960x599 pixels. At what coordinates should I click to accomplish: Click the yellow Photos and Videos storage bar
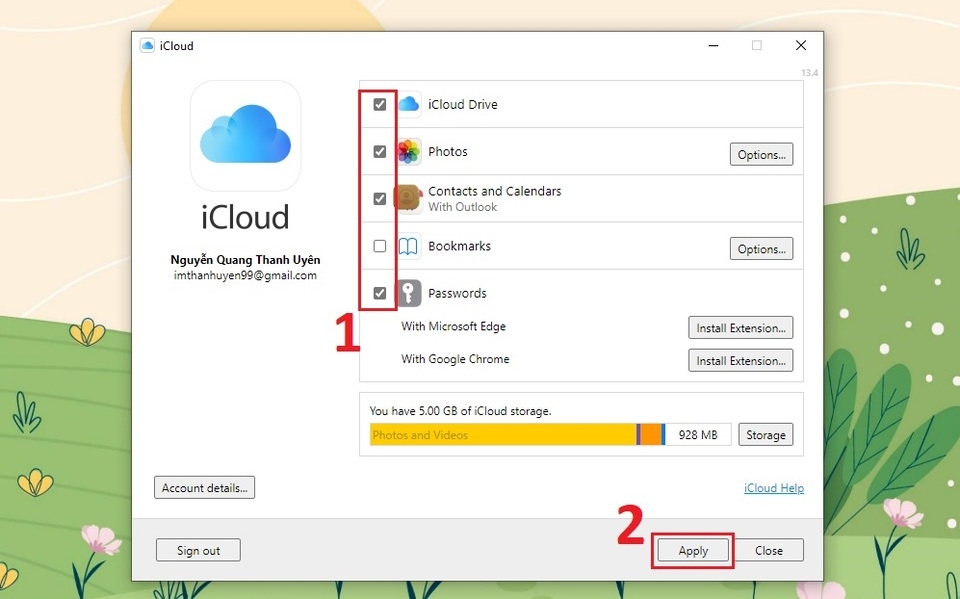coord(502,435)
